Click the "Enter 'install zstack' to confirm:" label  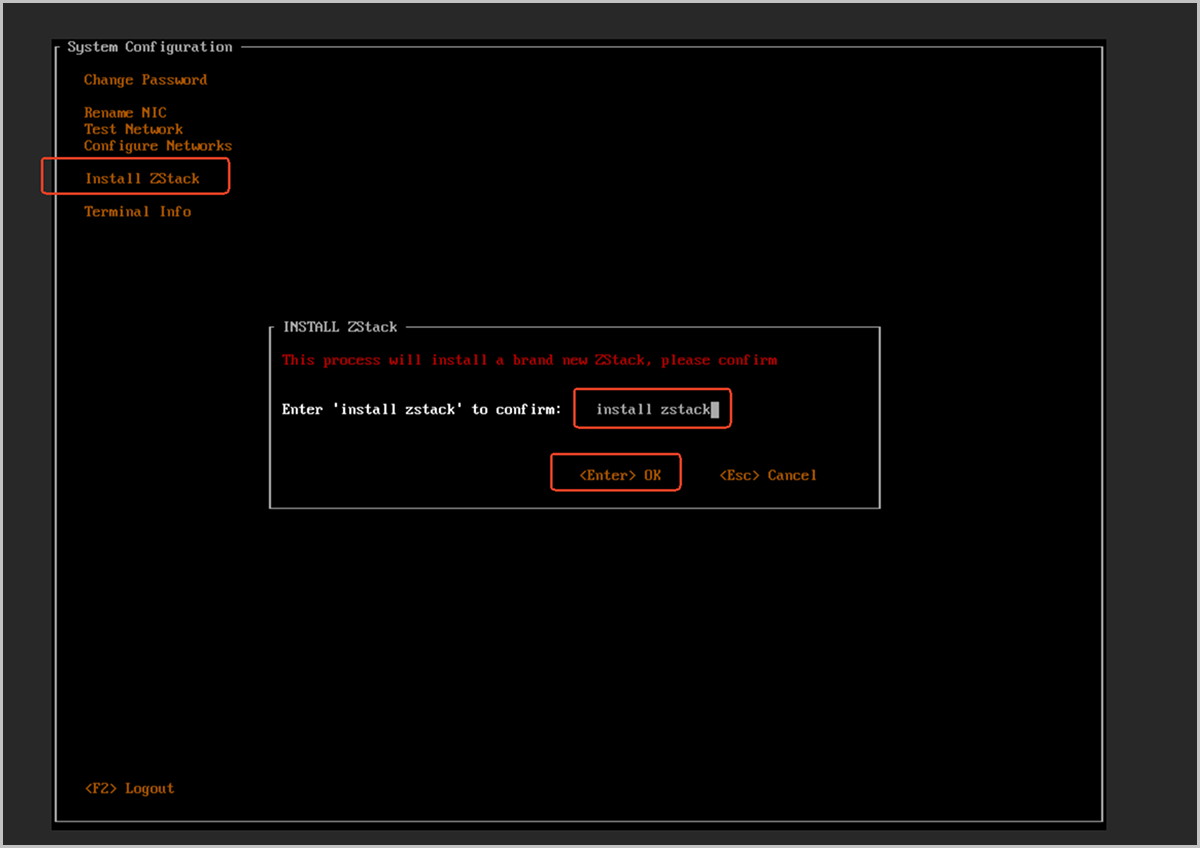point(422,409)
